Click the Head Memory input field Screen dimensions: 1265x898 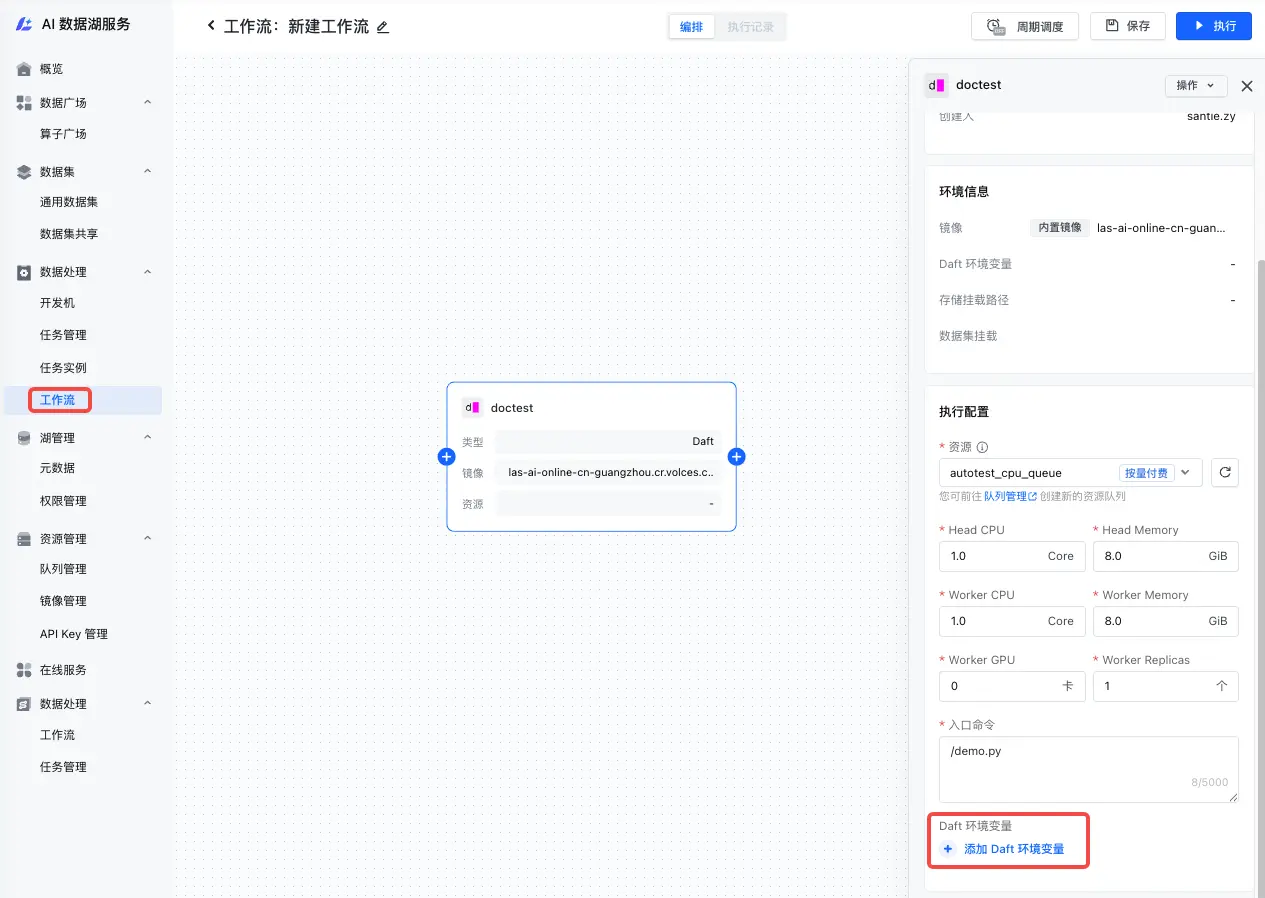[x=1166, y=556]
